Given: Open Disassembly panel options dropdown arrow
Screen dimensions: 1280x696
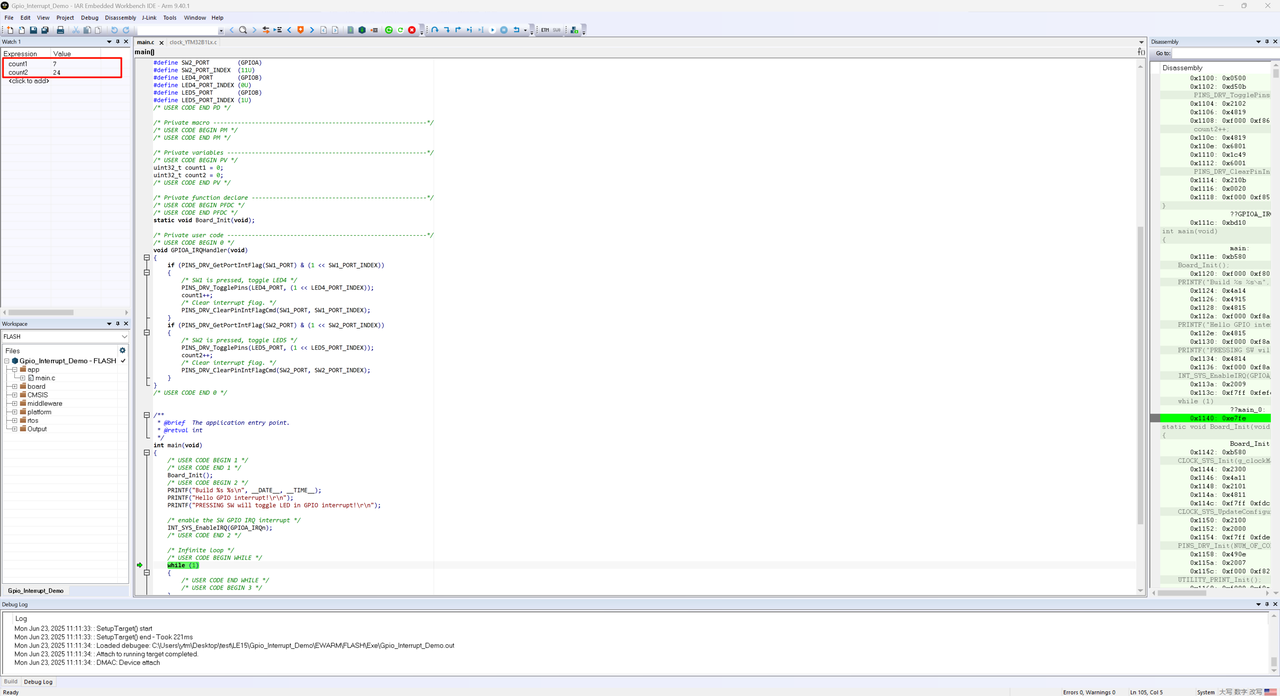Looking at the screenshot, I should pos(1258,42).
